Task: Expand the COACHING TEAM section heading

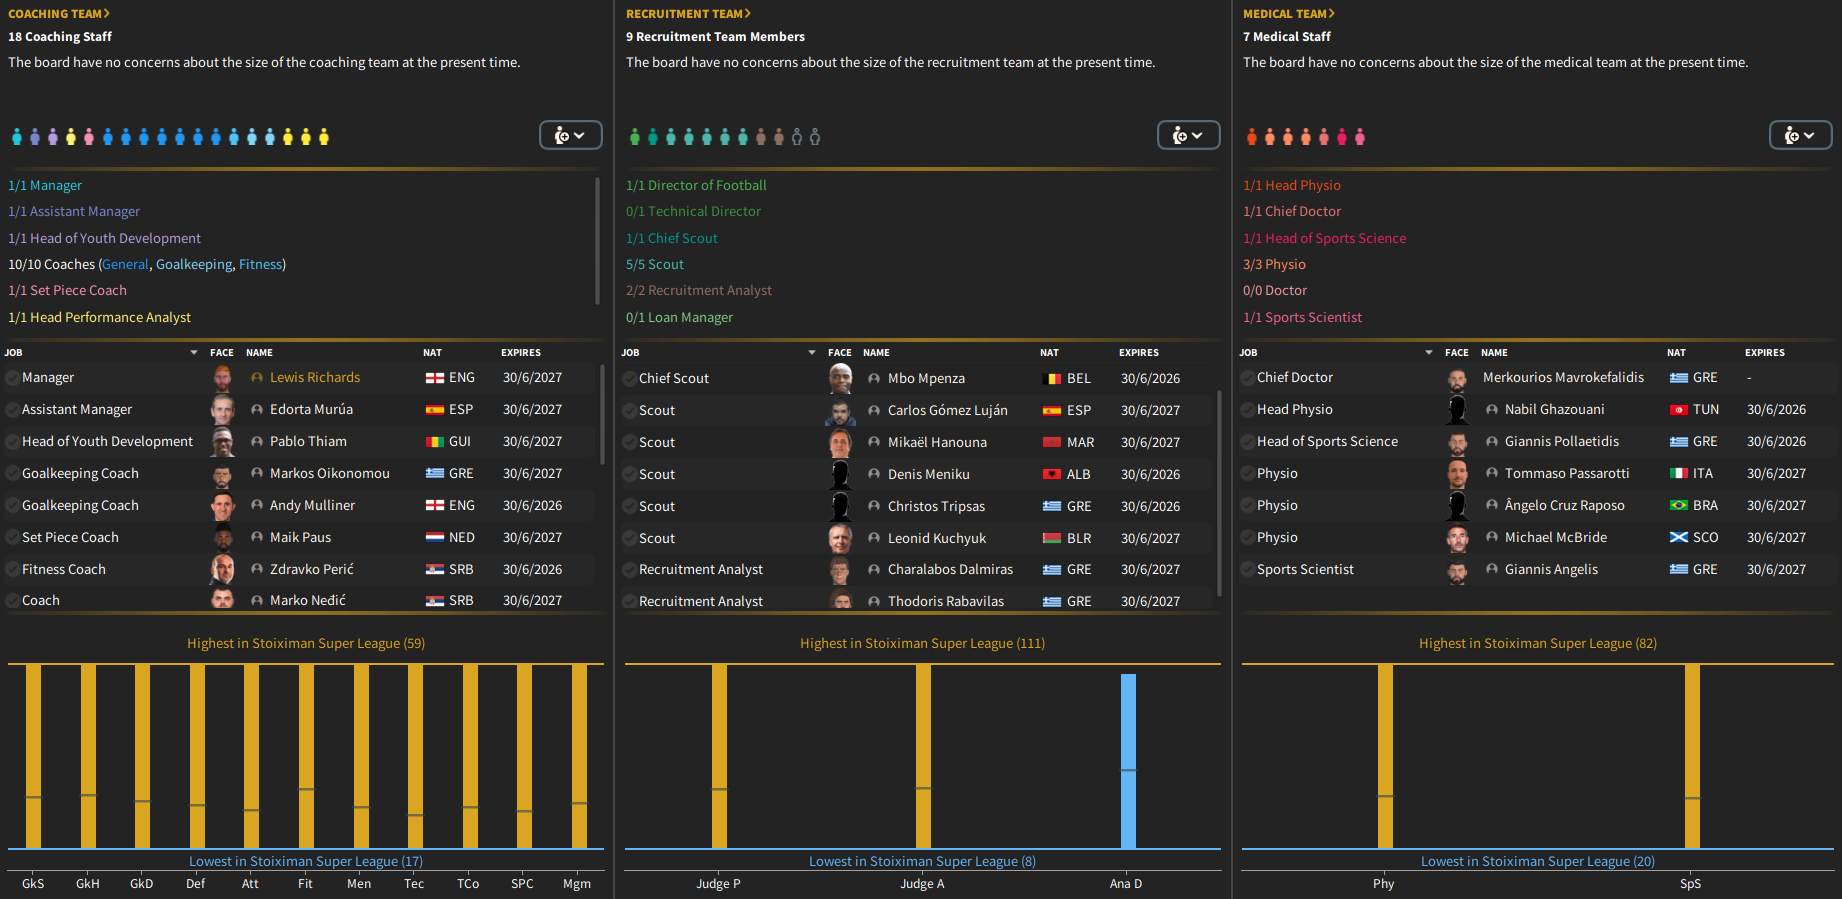Action: coord(59,14)
